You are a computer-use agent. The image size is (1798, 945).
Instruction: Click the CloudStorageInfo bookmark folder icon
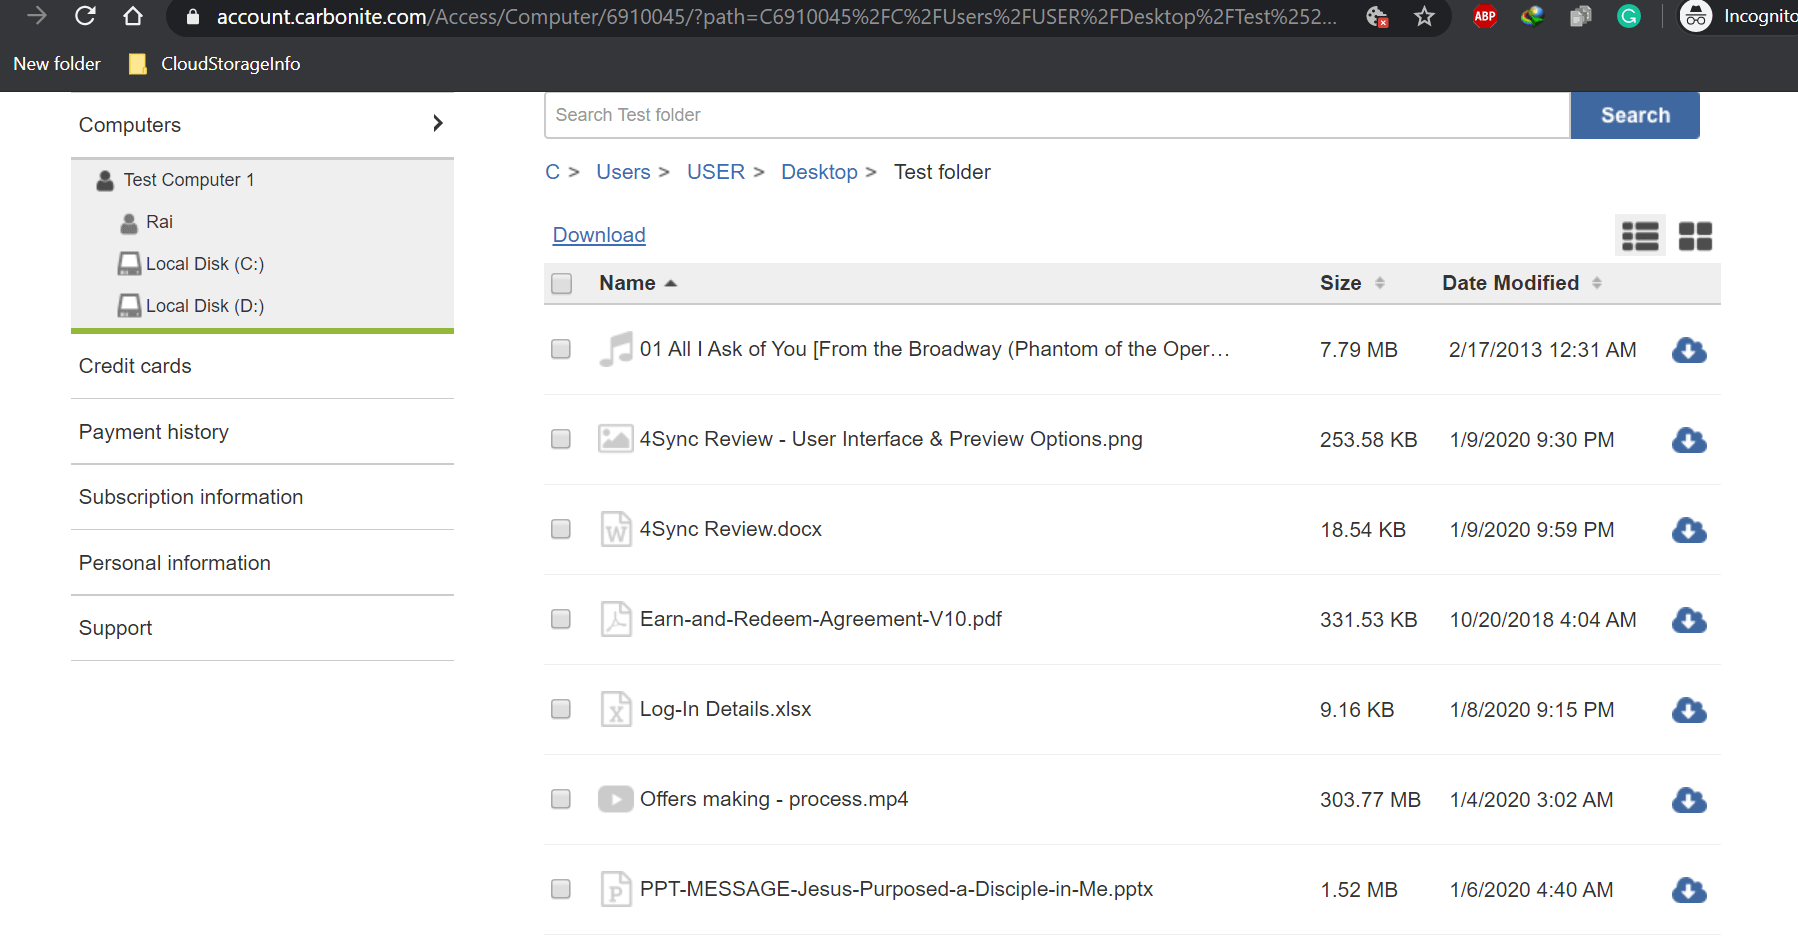pos(137,63)
